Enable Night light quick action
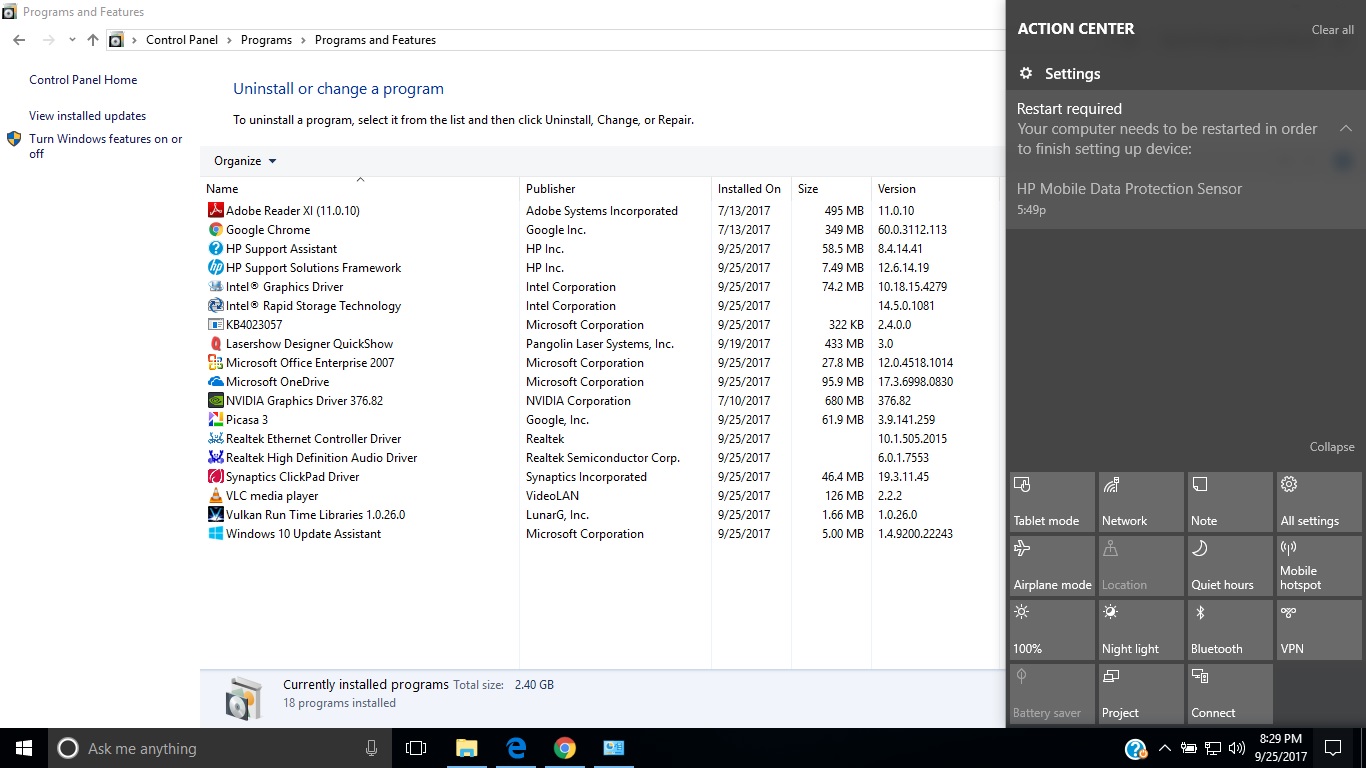The height and width of the screenshot is (768, 1366). click(1140, 630)
